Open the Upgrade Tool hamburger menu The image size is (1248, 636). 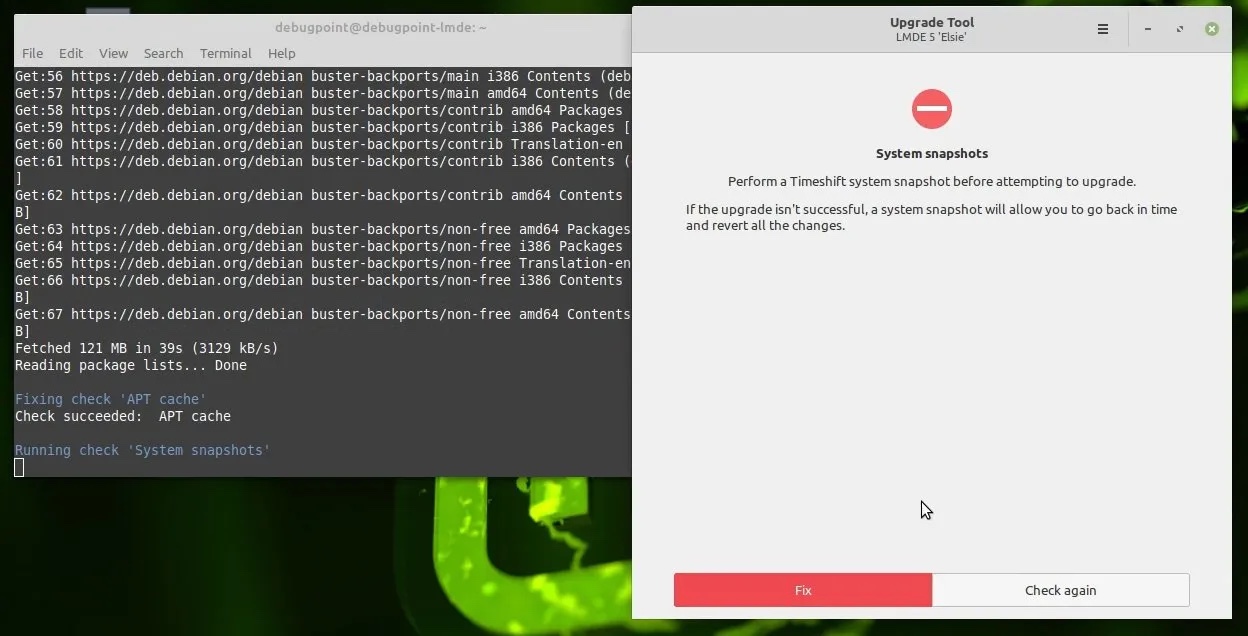coord(1102,30)
